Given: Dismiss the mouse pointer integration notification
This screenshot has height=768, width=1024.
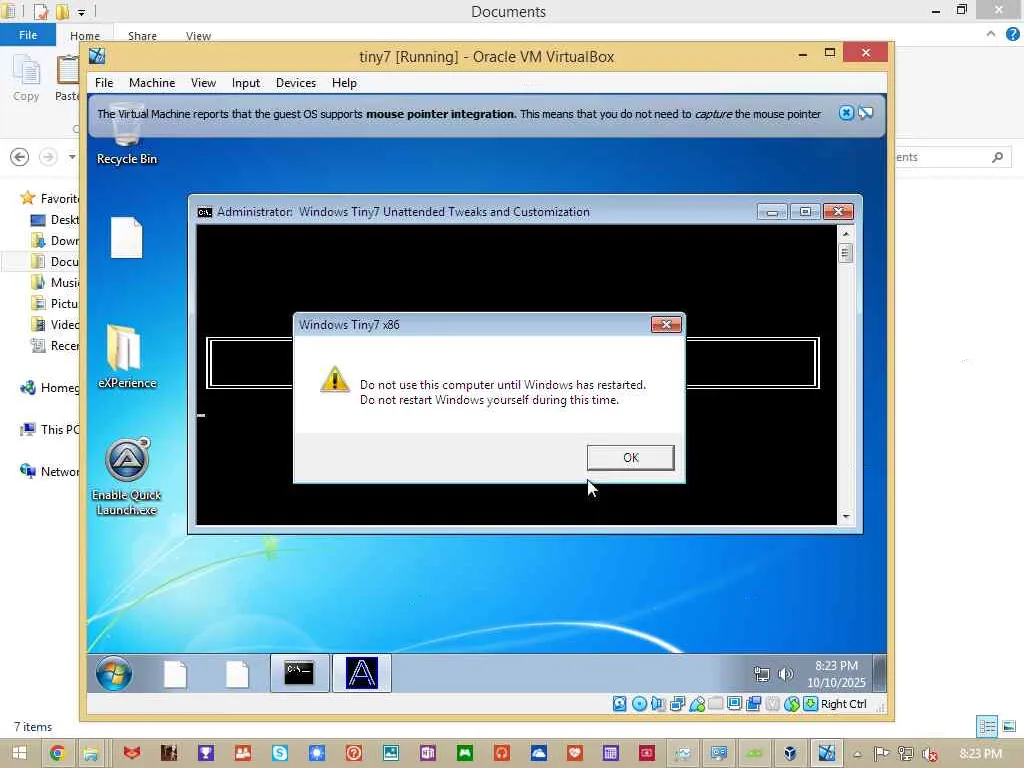Looking at the screenshot, I should pyautogui.click(x=846, y=113).
